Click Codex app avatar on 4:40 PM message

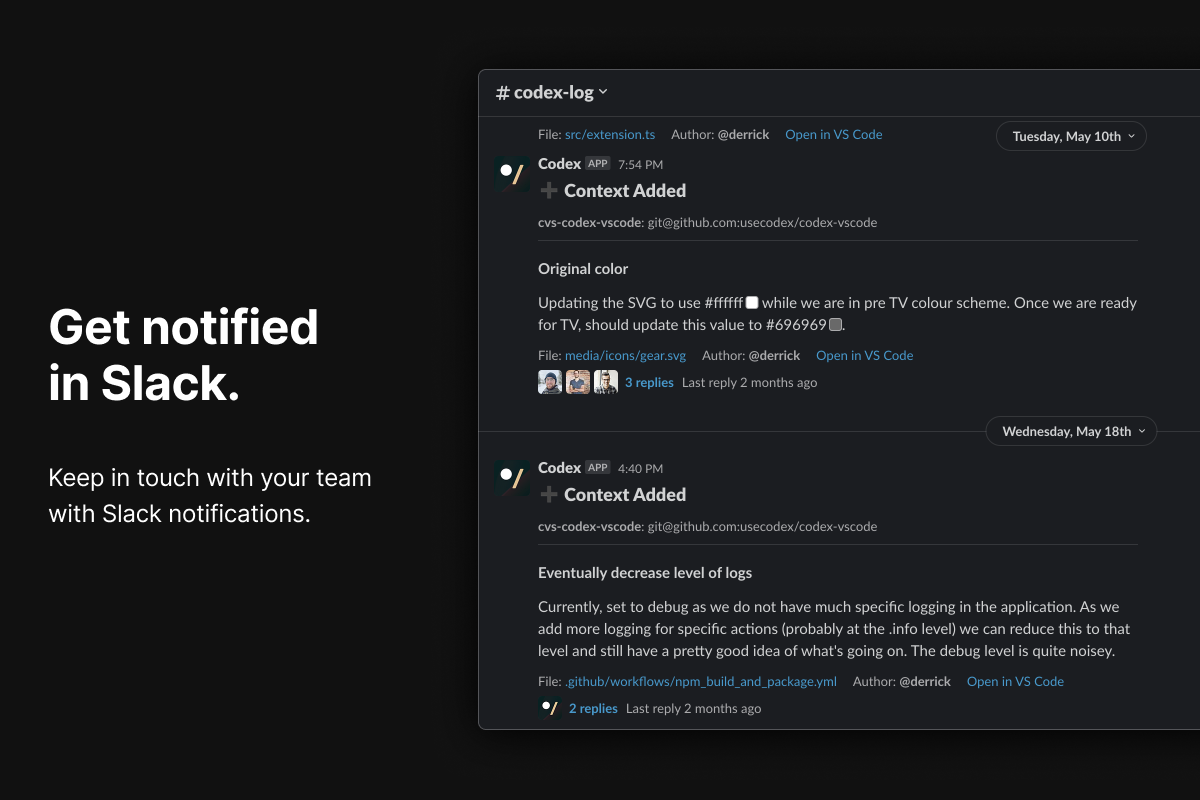(x=512, y=478)
